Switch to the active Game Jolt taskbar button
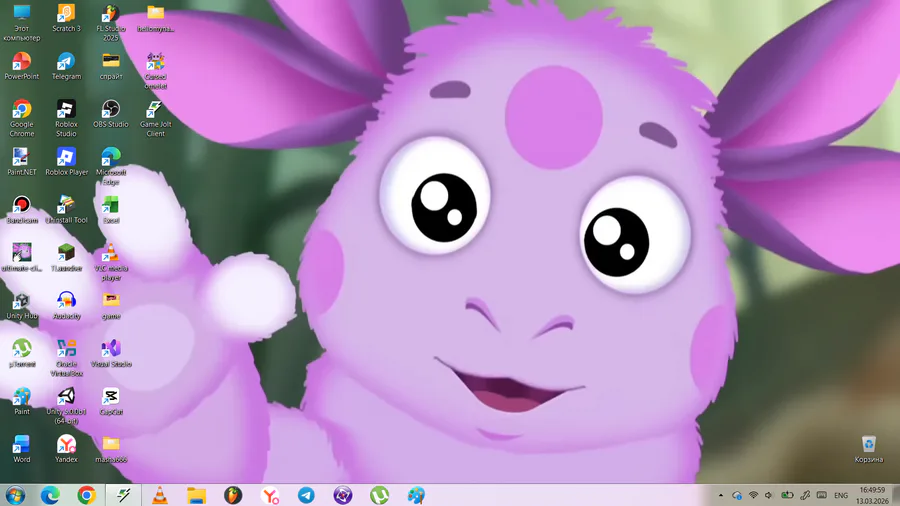This screenshot has height=506, width=900. coord(123,495)
